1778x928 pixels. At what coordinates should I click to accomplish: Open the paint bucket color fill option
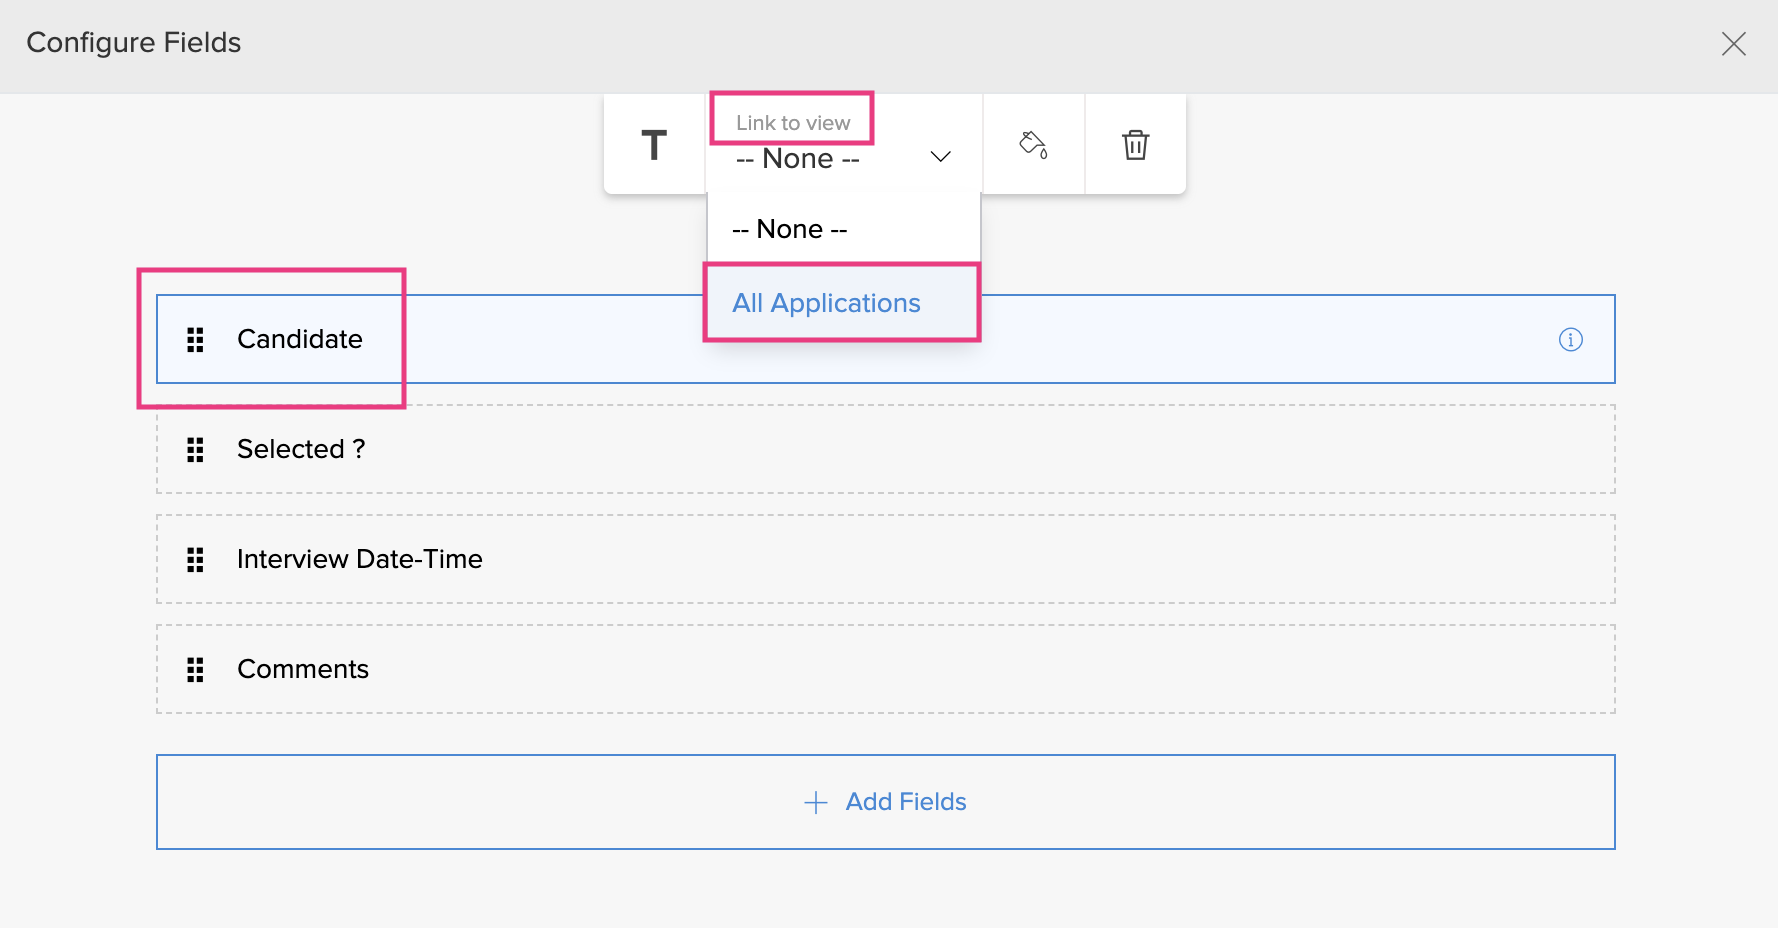[x=1033, y=145]
